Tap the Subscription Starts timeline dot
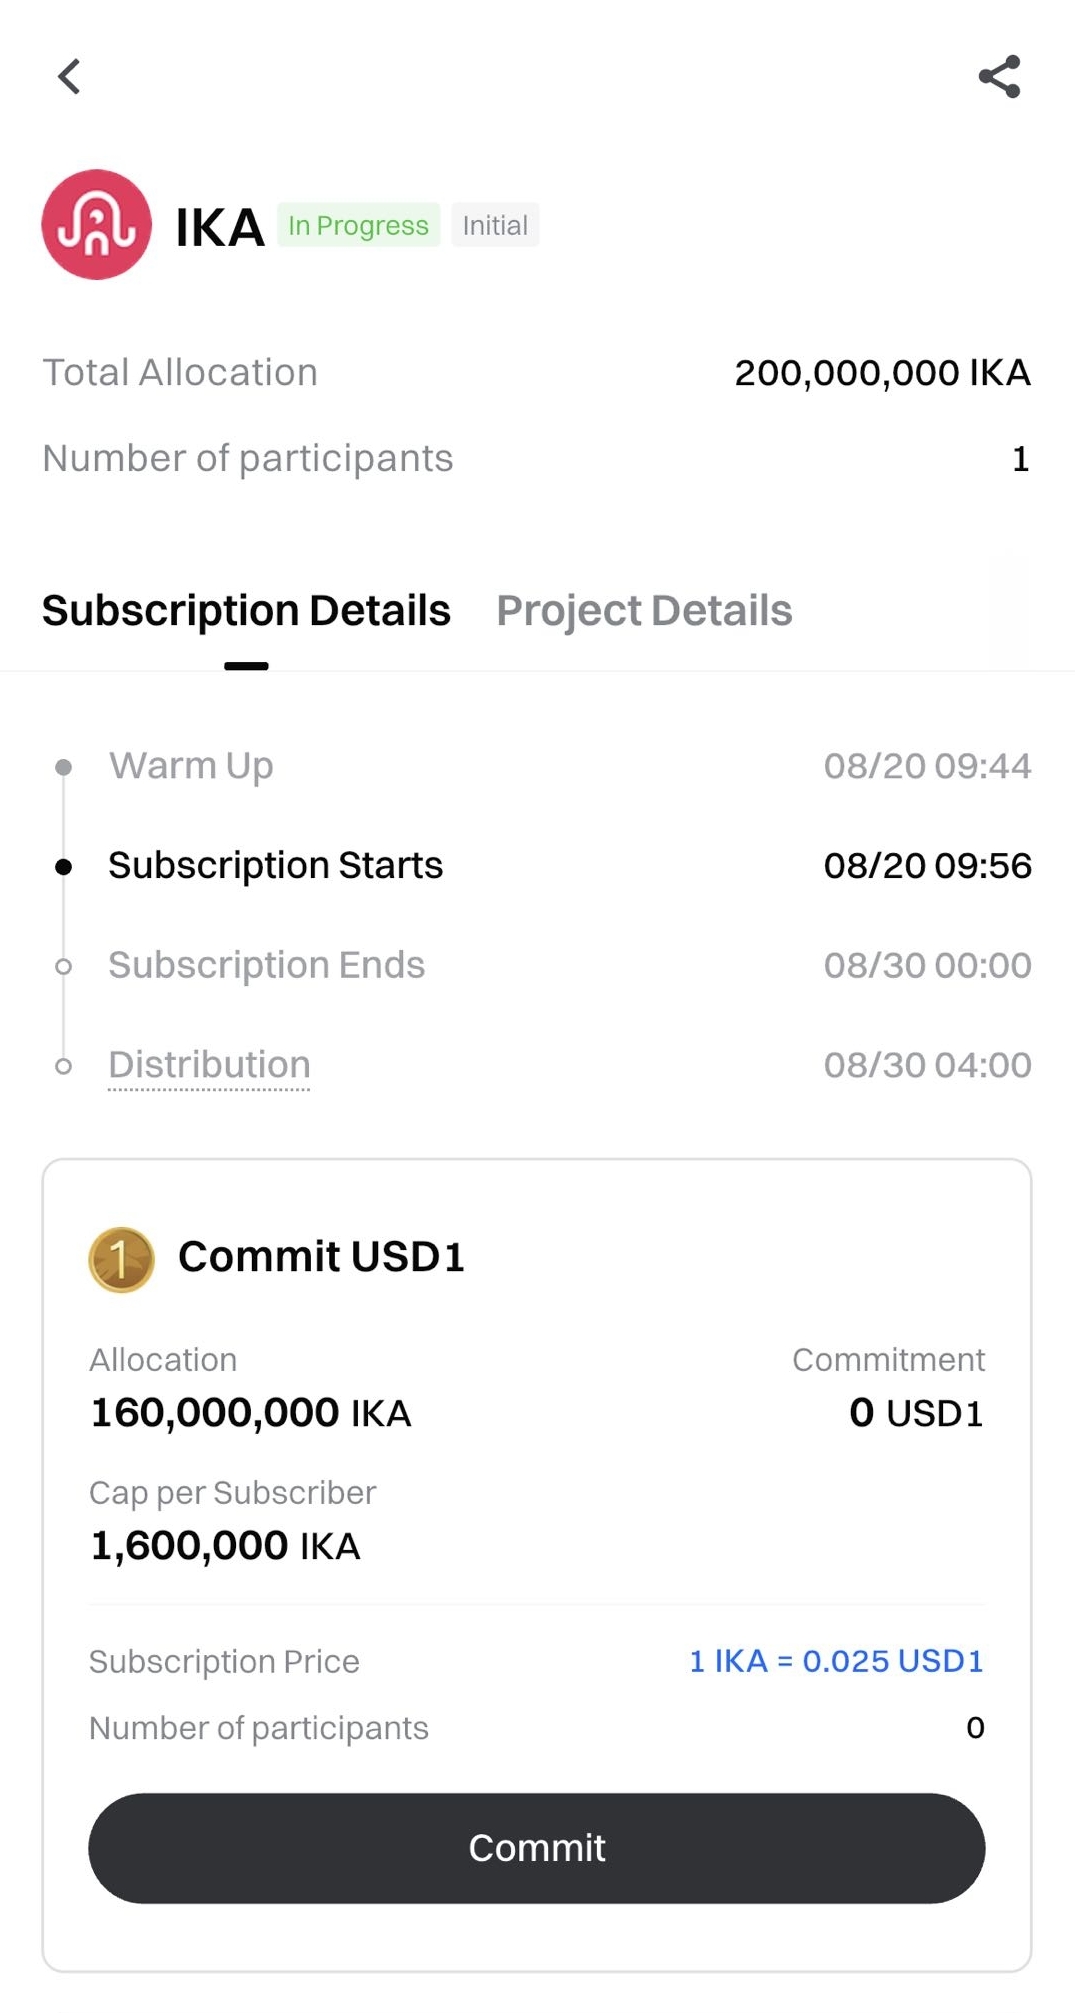Viewport: 1075px width, 2013px height. pyautogui.click(x=63, y=866)
